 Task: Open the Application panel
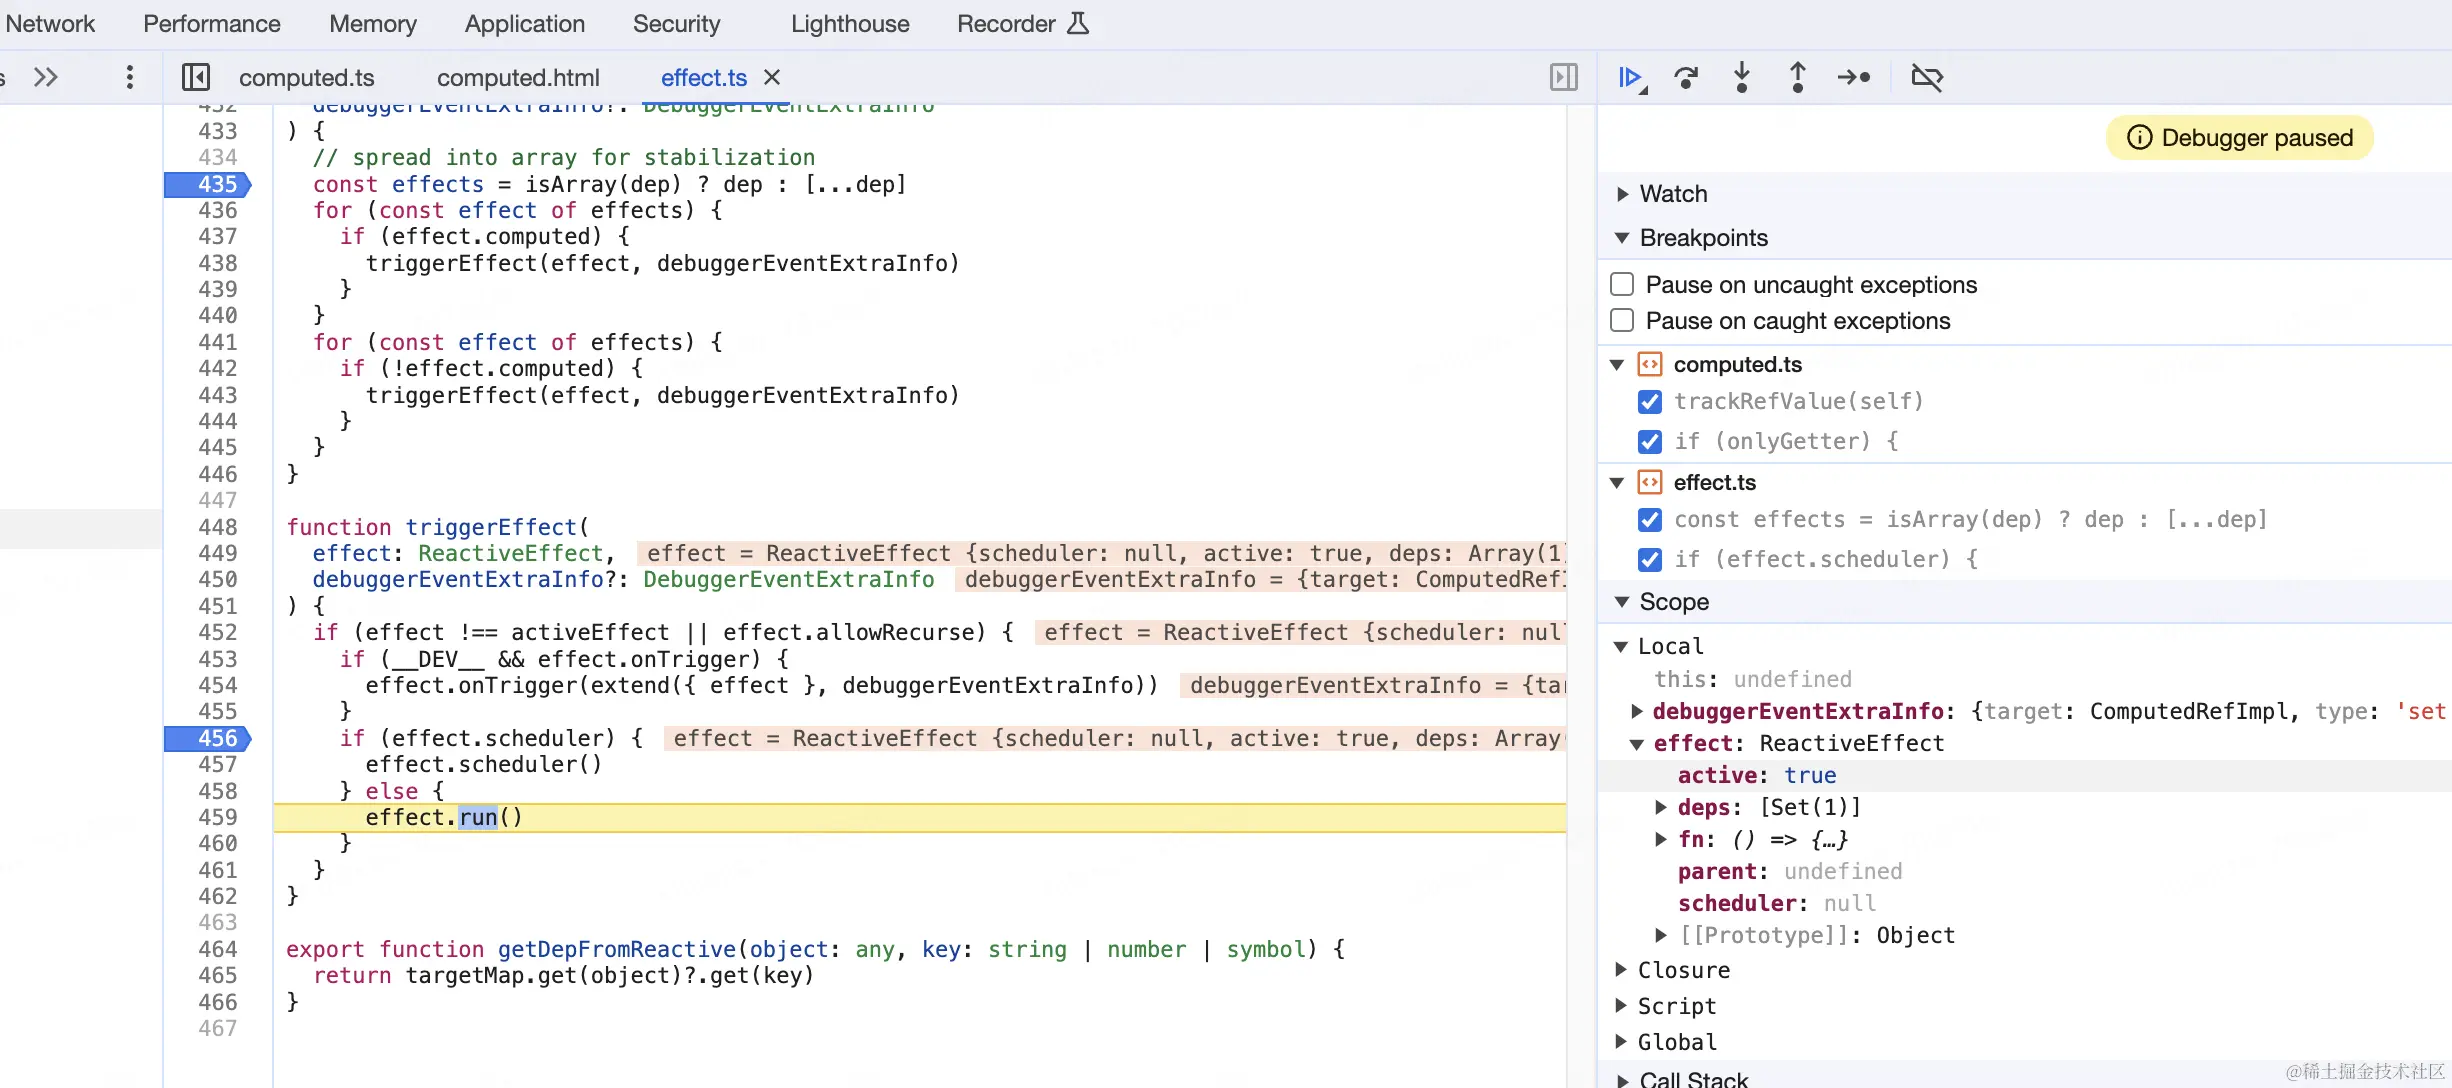524,24
